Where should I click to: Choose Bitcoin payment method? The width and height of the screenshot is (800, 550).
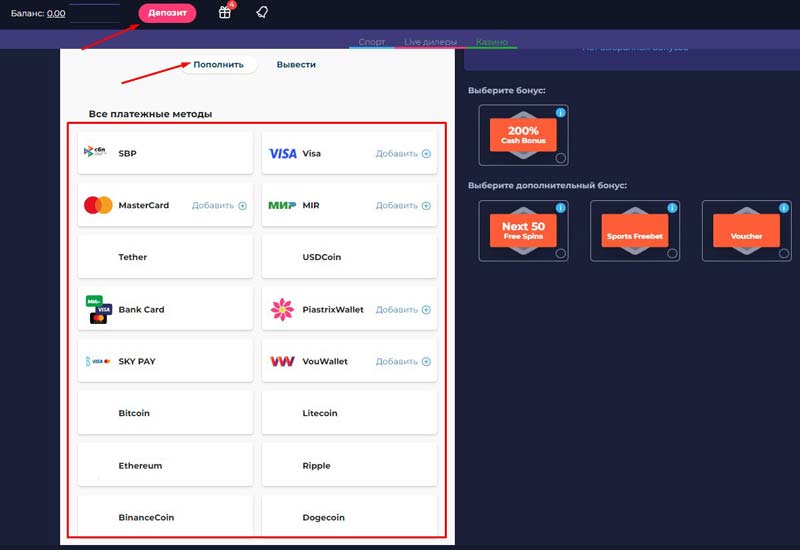coord(165,413)
